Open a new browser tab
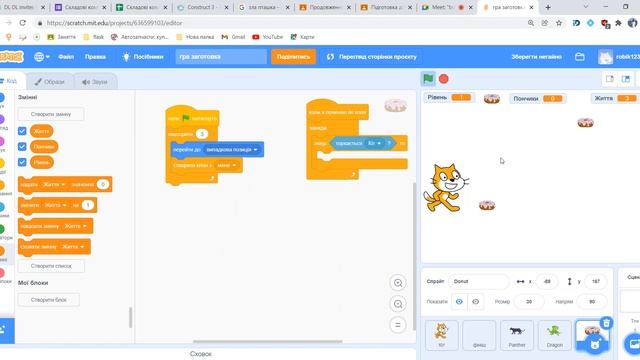The width and height of the screenshot is (640, 360). [548, 7]
